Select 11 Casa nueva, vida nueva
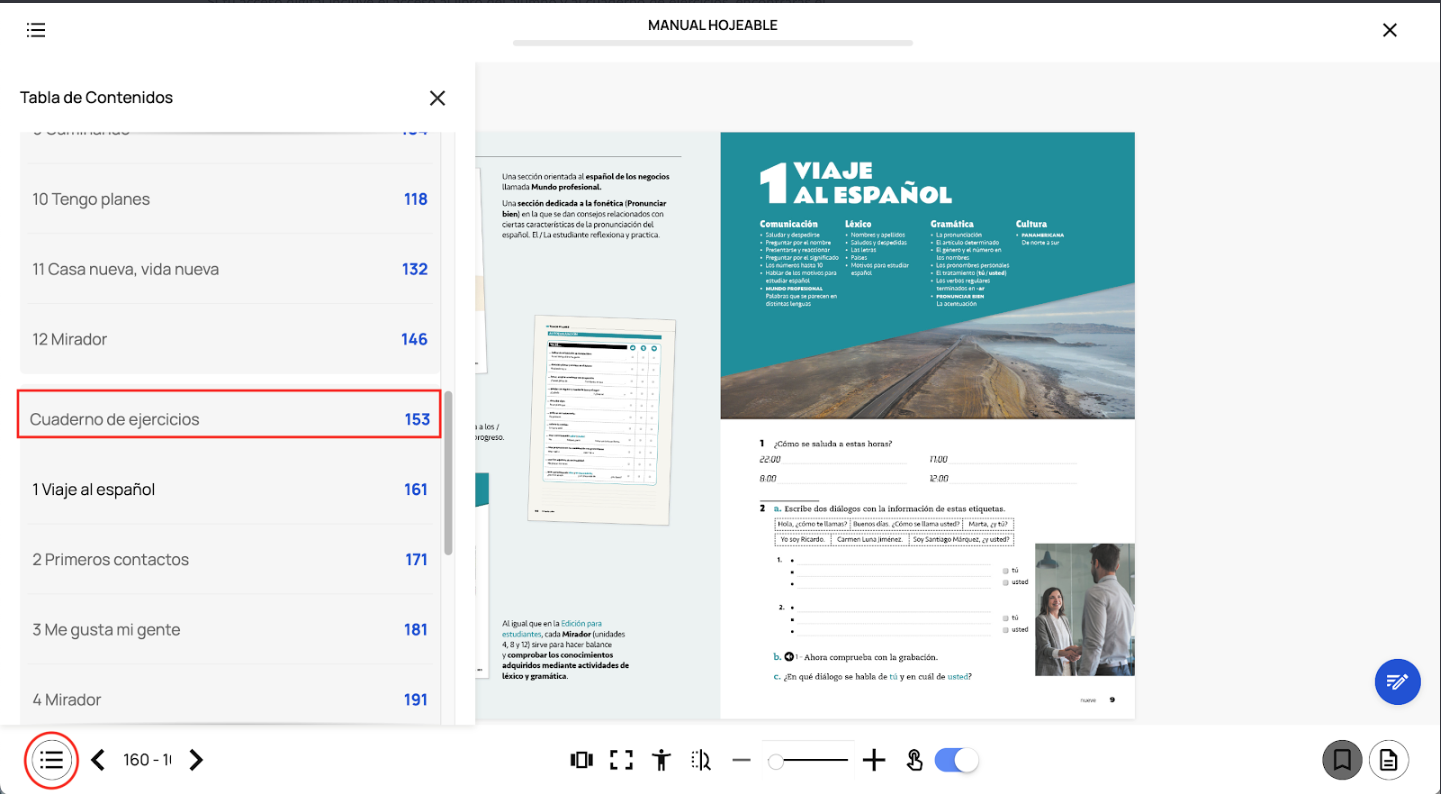Screen dimensions: 1441x794 point(229,269)
